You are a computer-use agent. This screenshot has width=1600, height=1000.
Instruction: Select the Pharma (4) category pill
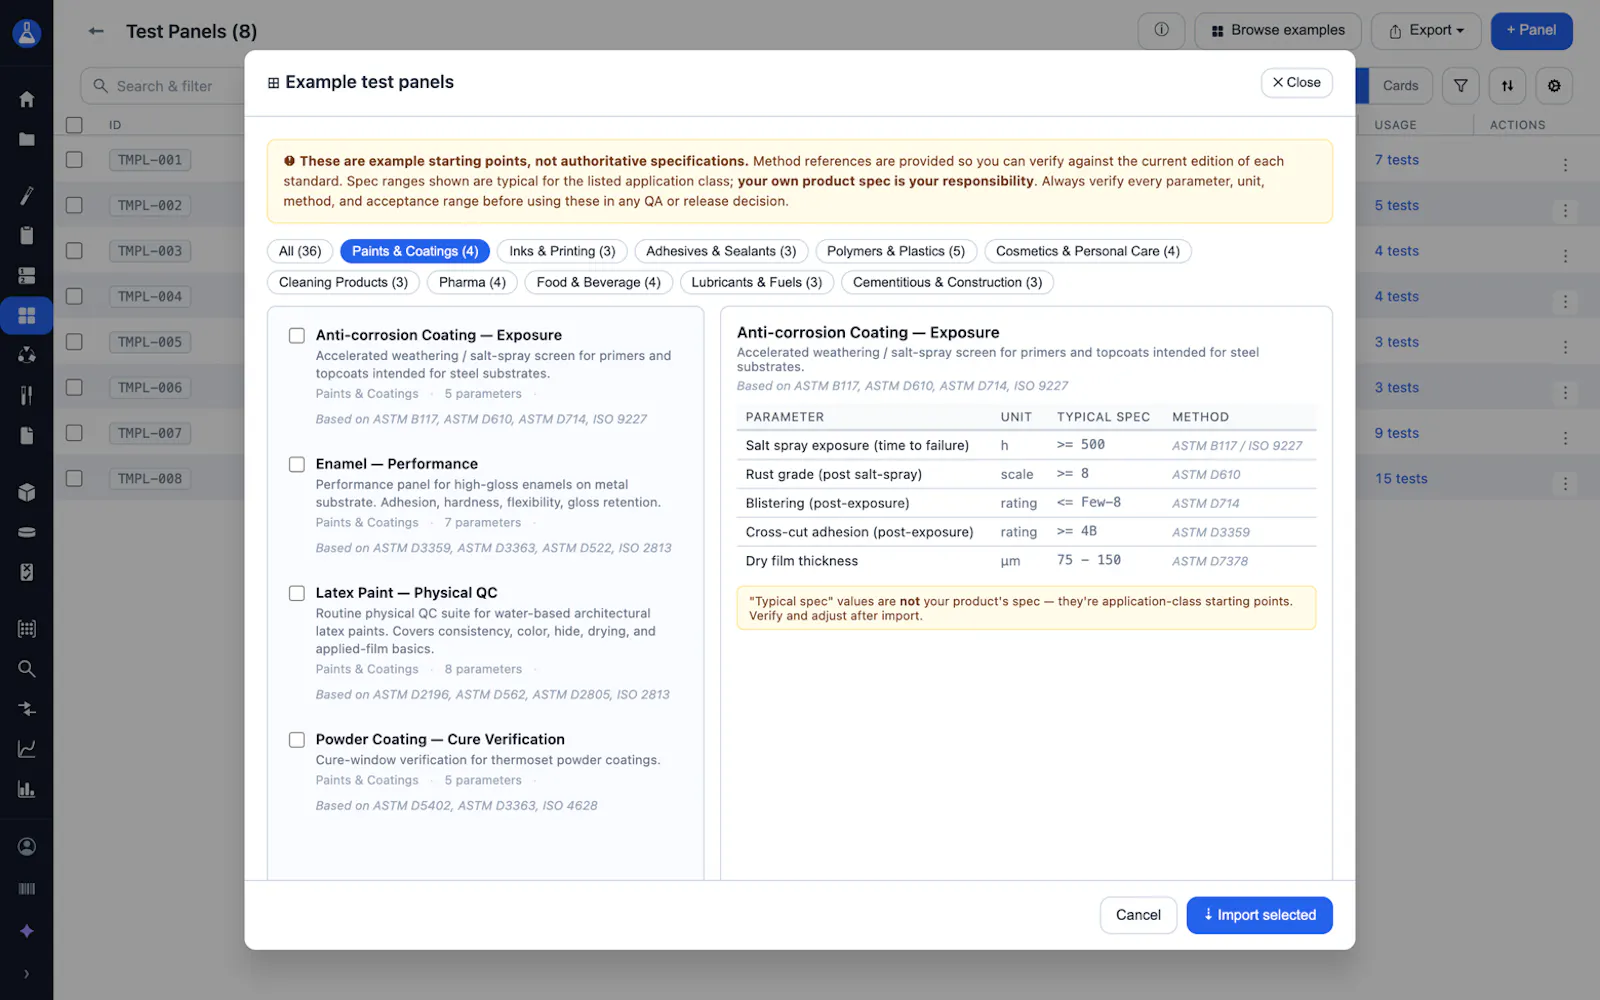(472, 282)
